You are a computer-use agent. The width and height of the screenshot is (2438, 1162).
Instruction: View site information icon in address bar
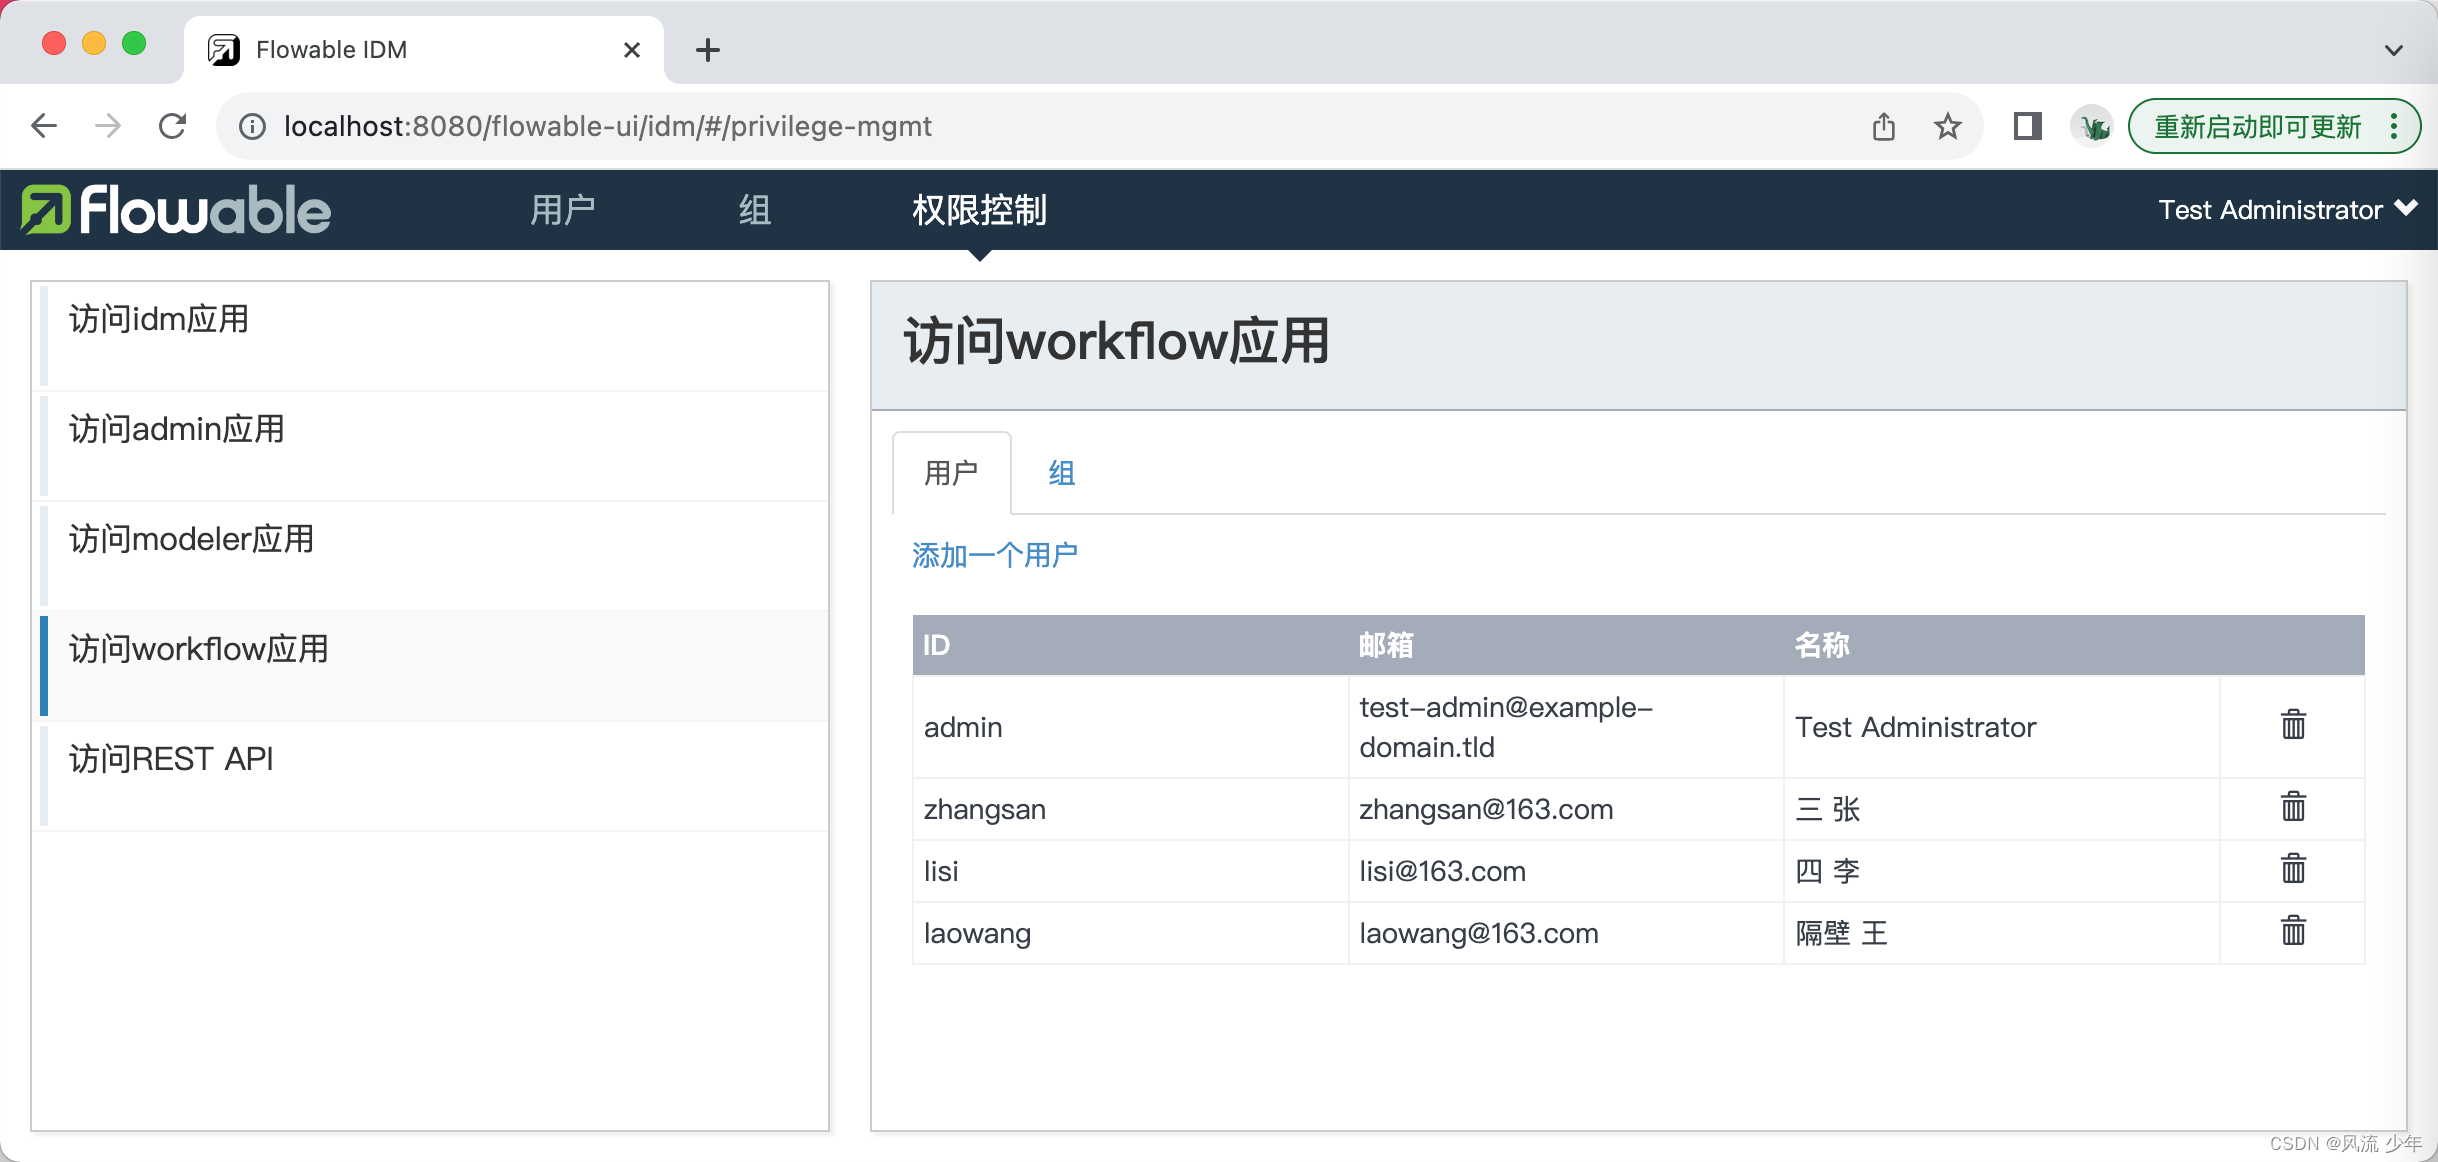[252, 127]
